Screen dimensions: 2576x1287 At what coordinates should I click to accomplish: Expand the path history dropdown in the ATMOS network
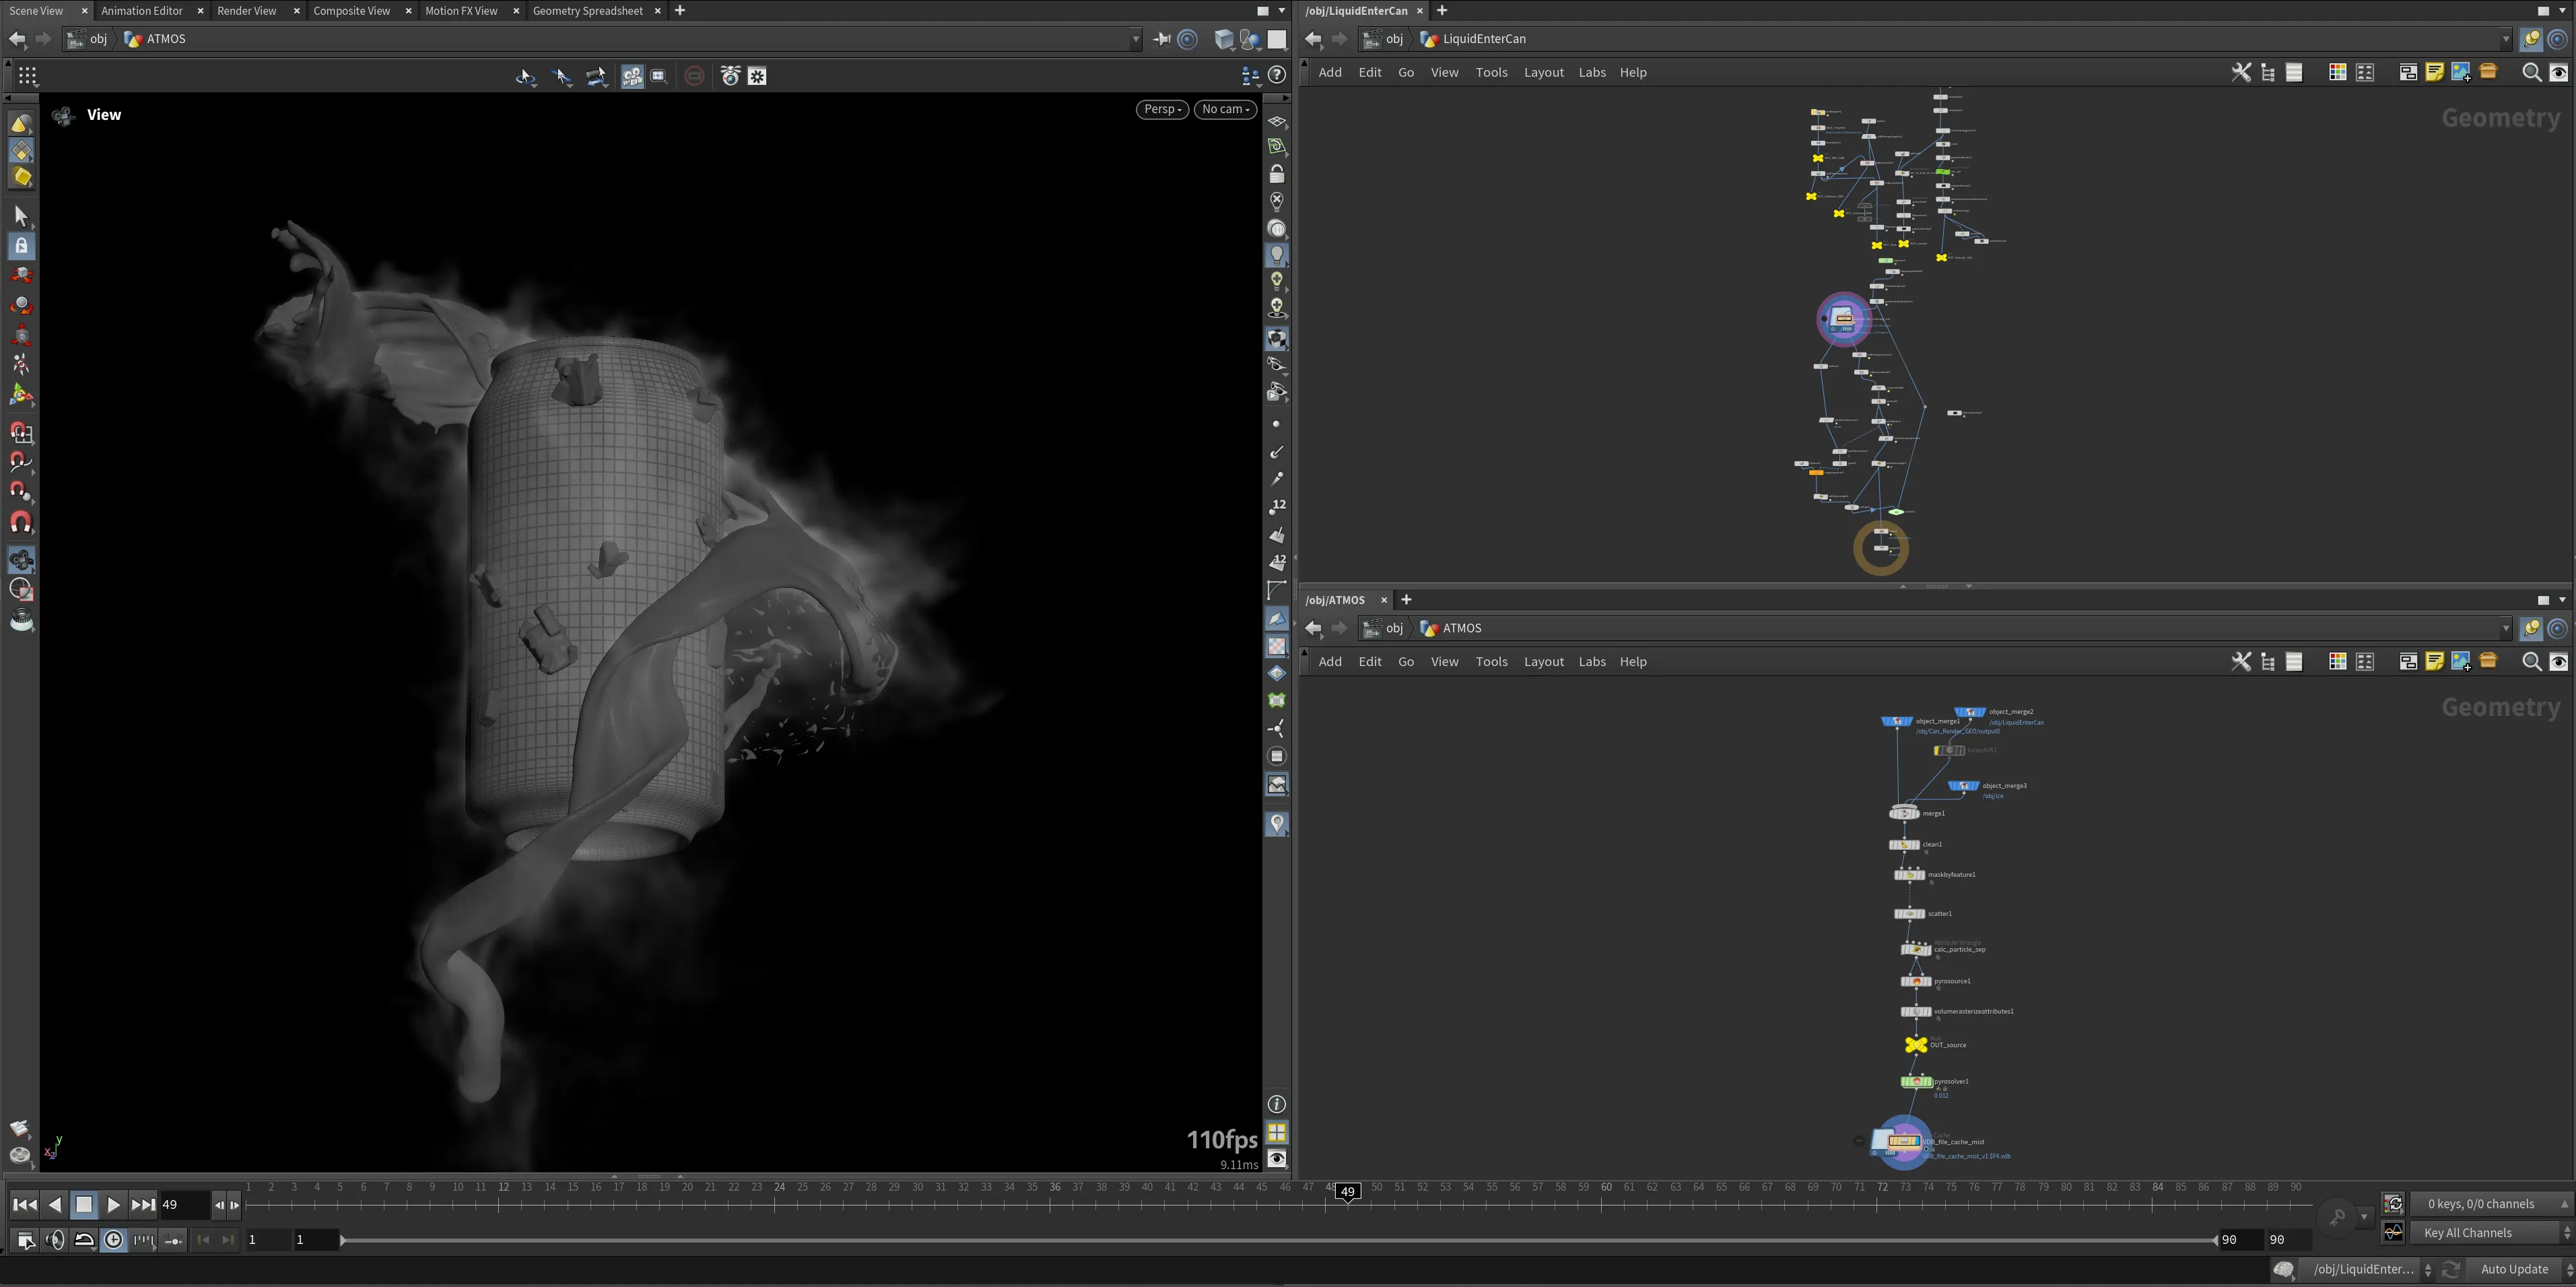click(2506, 628)
